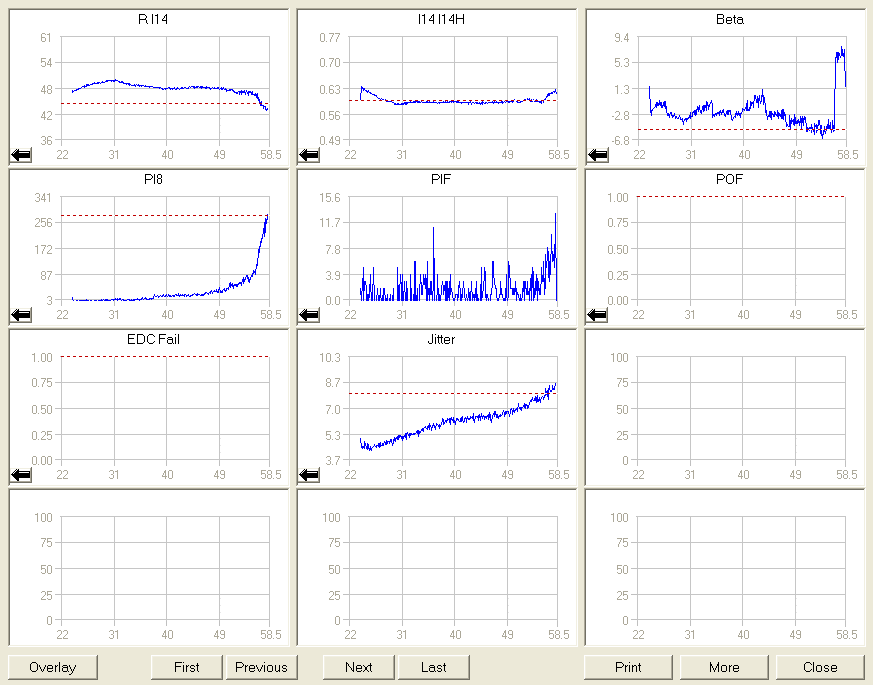Click the Previous button

(261, 667)
